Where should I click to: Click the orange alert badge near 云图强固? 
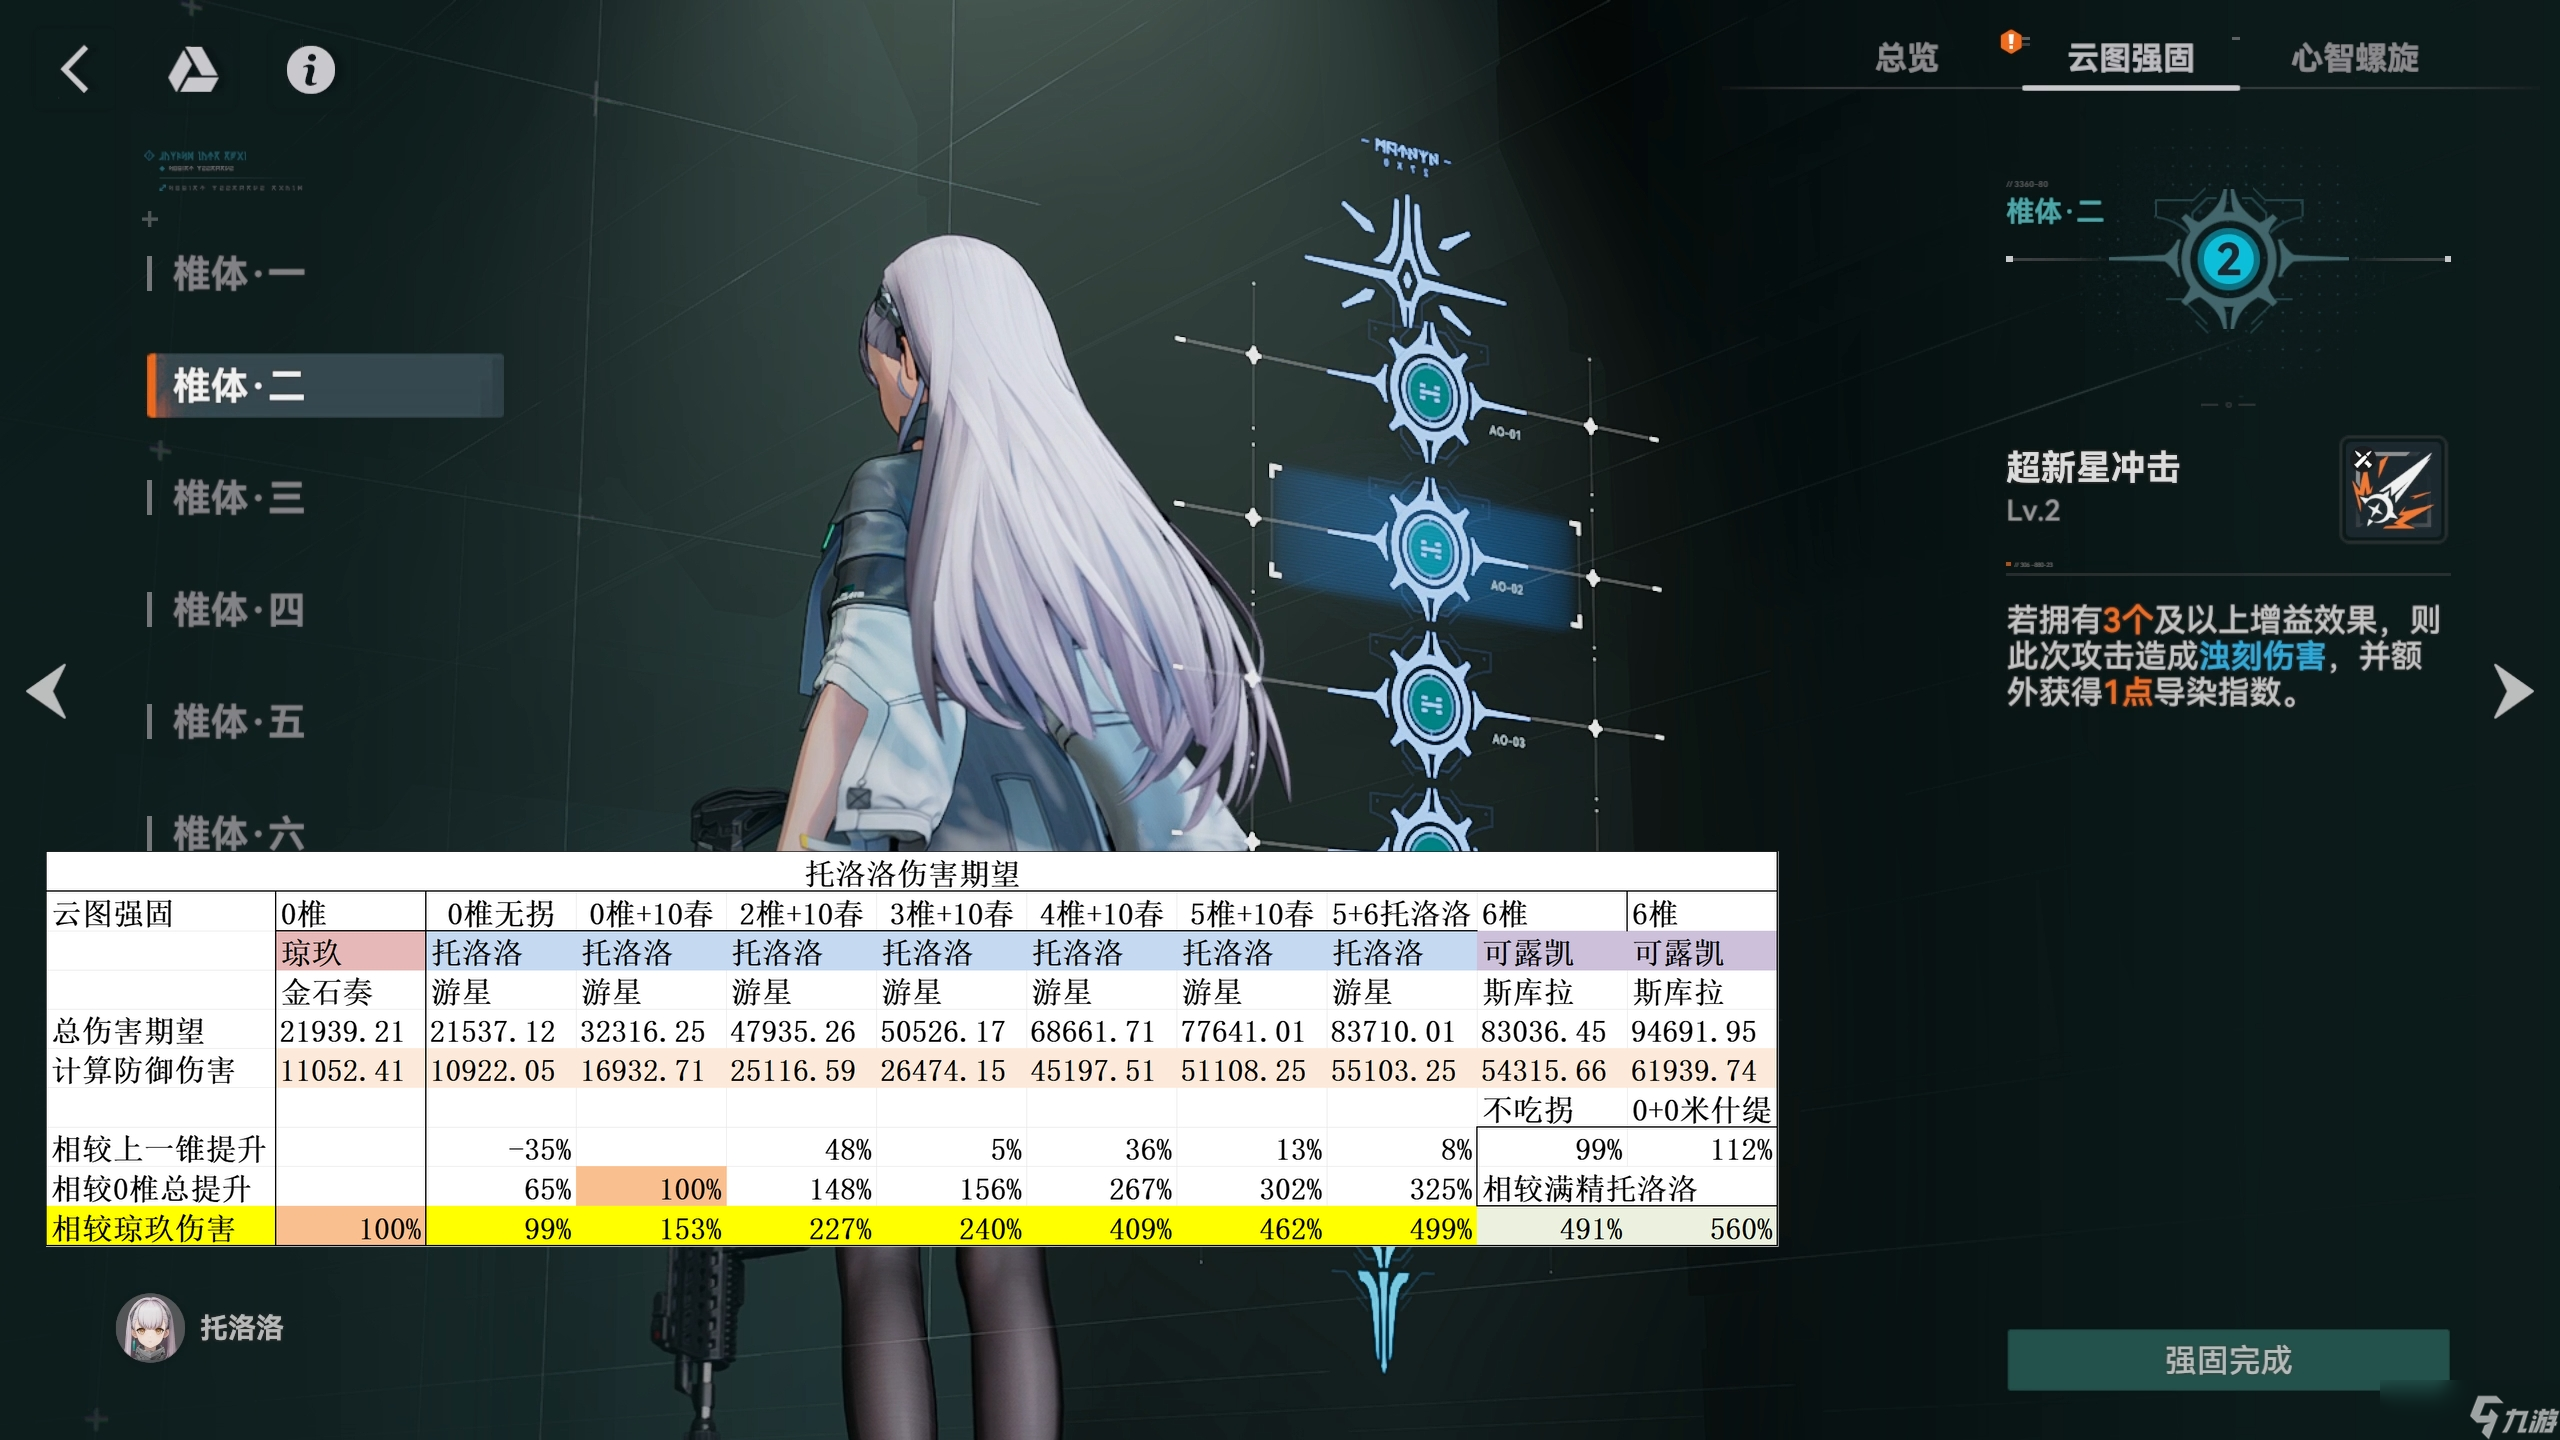pyautogui.click(x=2010, y=42)
